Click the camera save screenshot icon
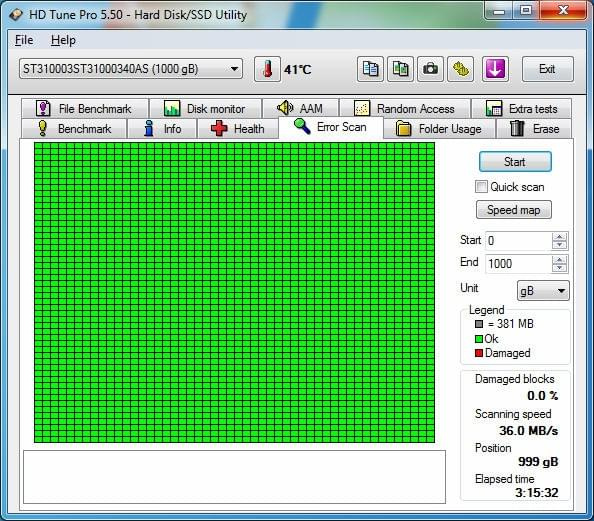Image resolution: width=594 pixels, height=521 pixels. (430, 69)
